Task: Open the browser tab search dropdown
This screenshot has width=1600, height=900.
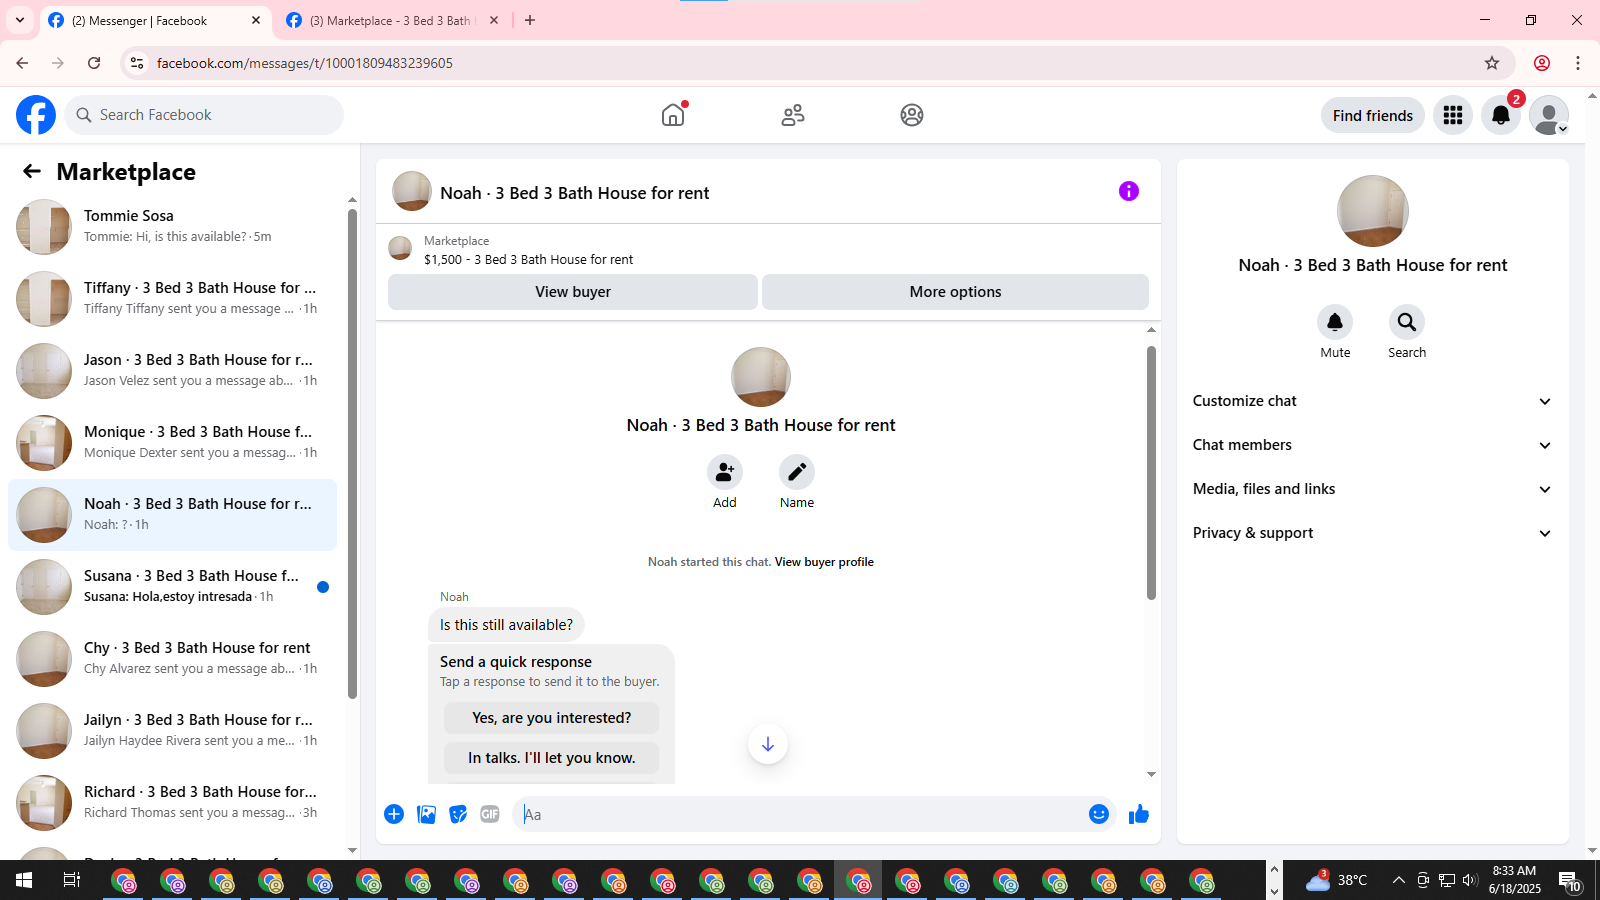Action: coord(20,20)
